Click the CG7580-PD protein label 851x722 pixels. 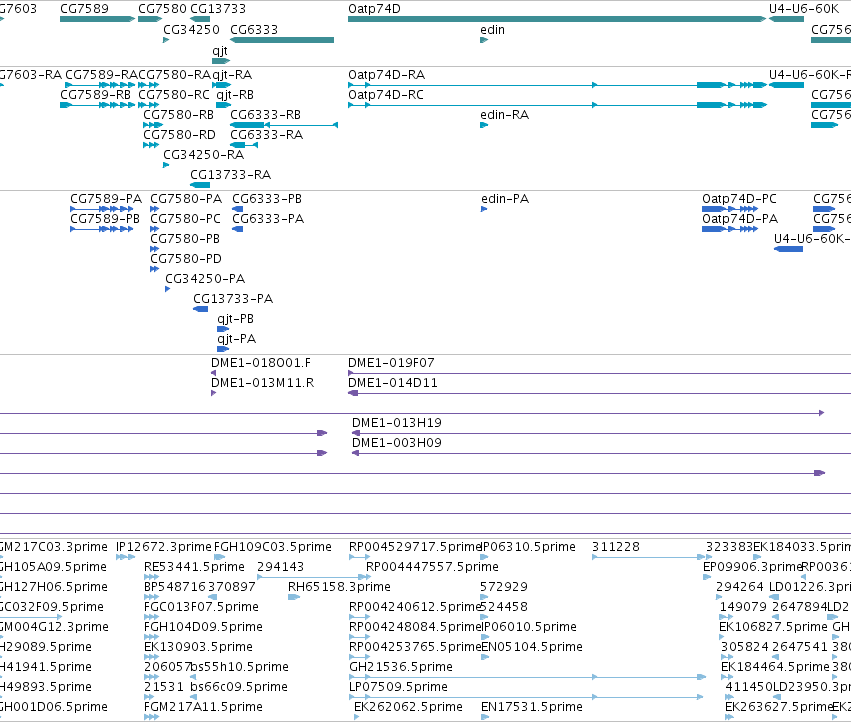pos(186,258)
